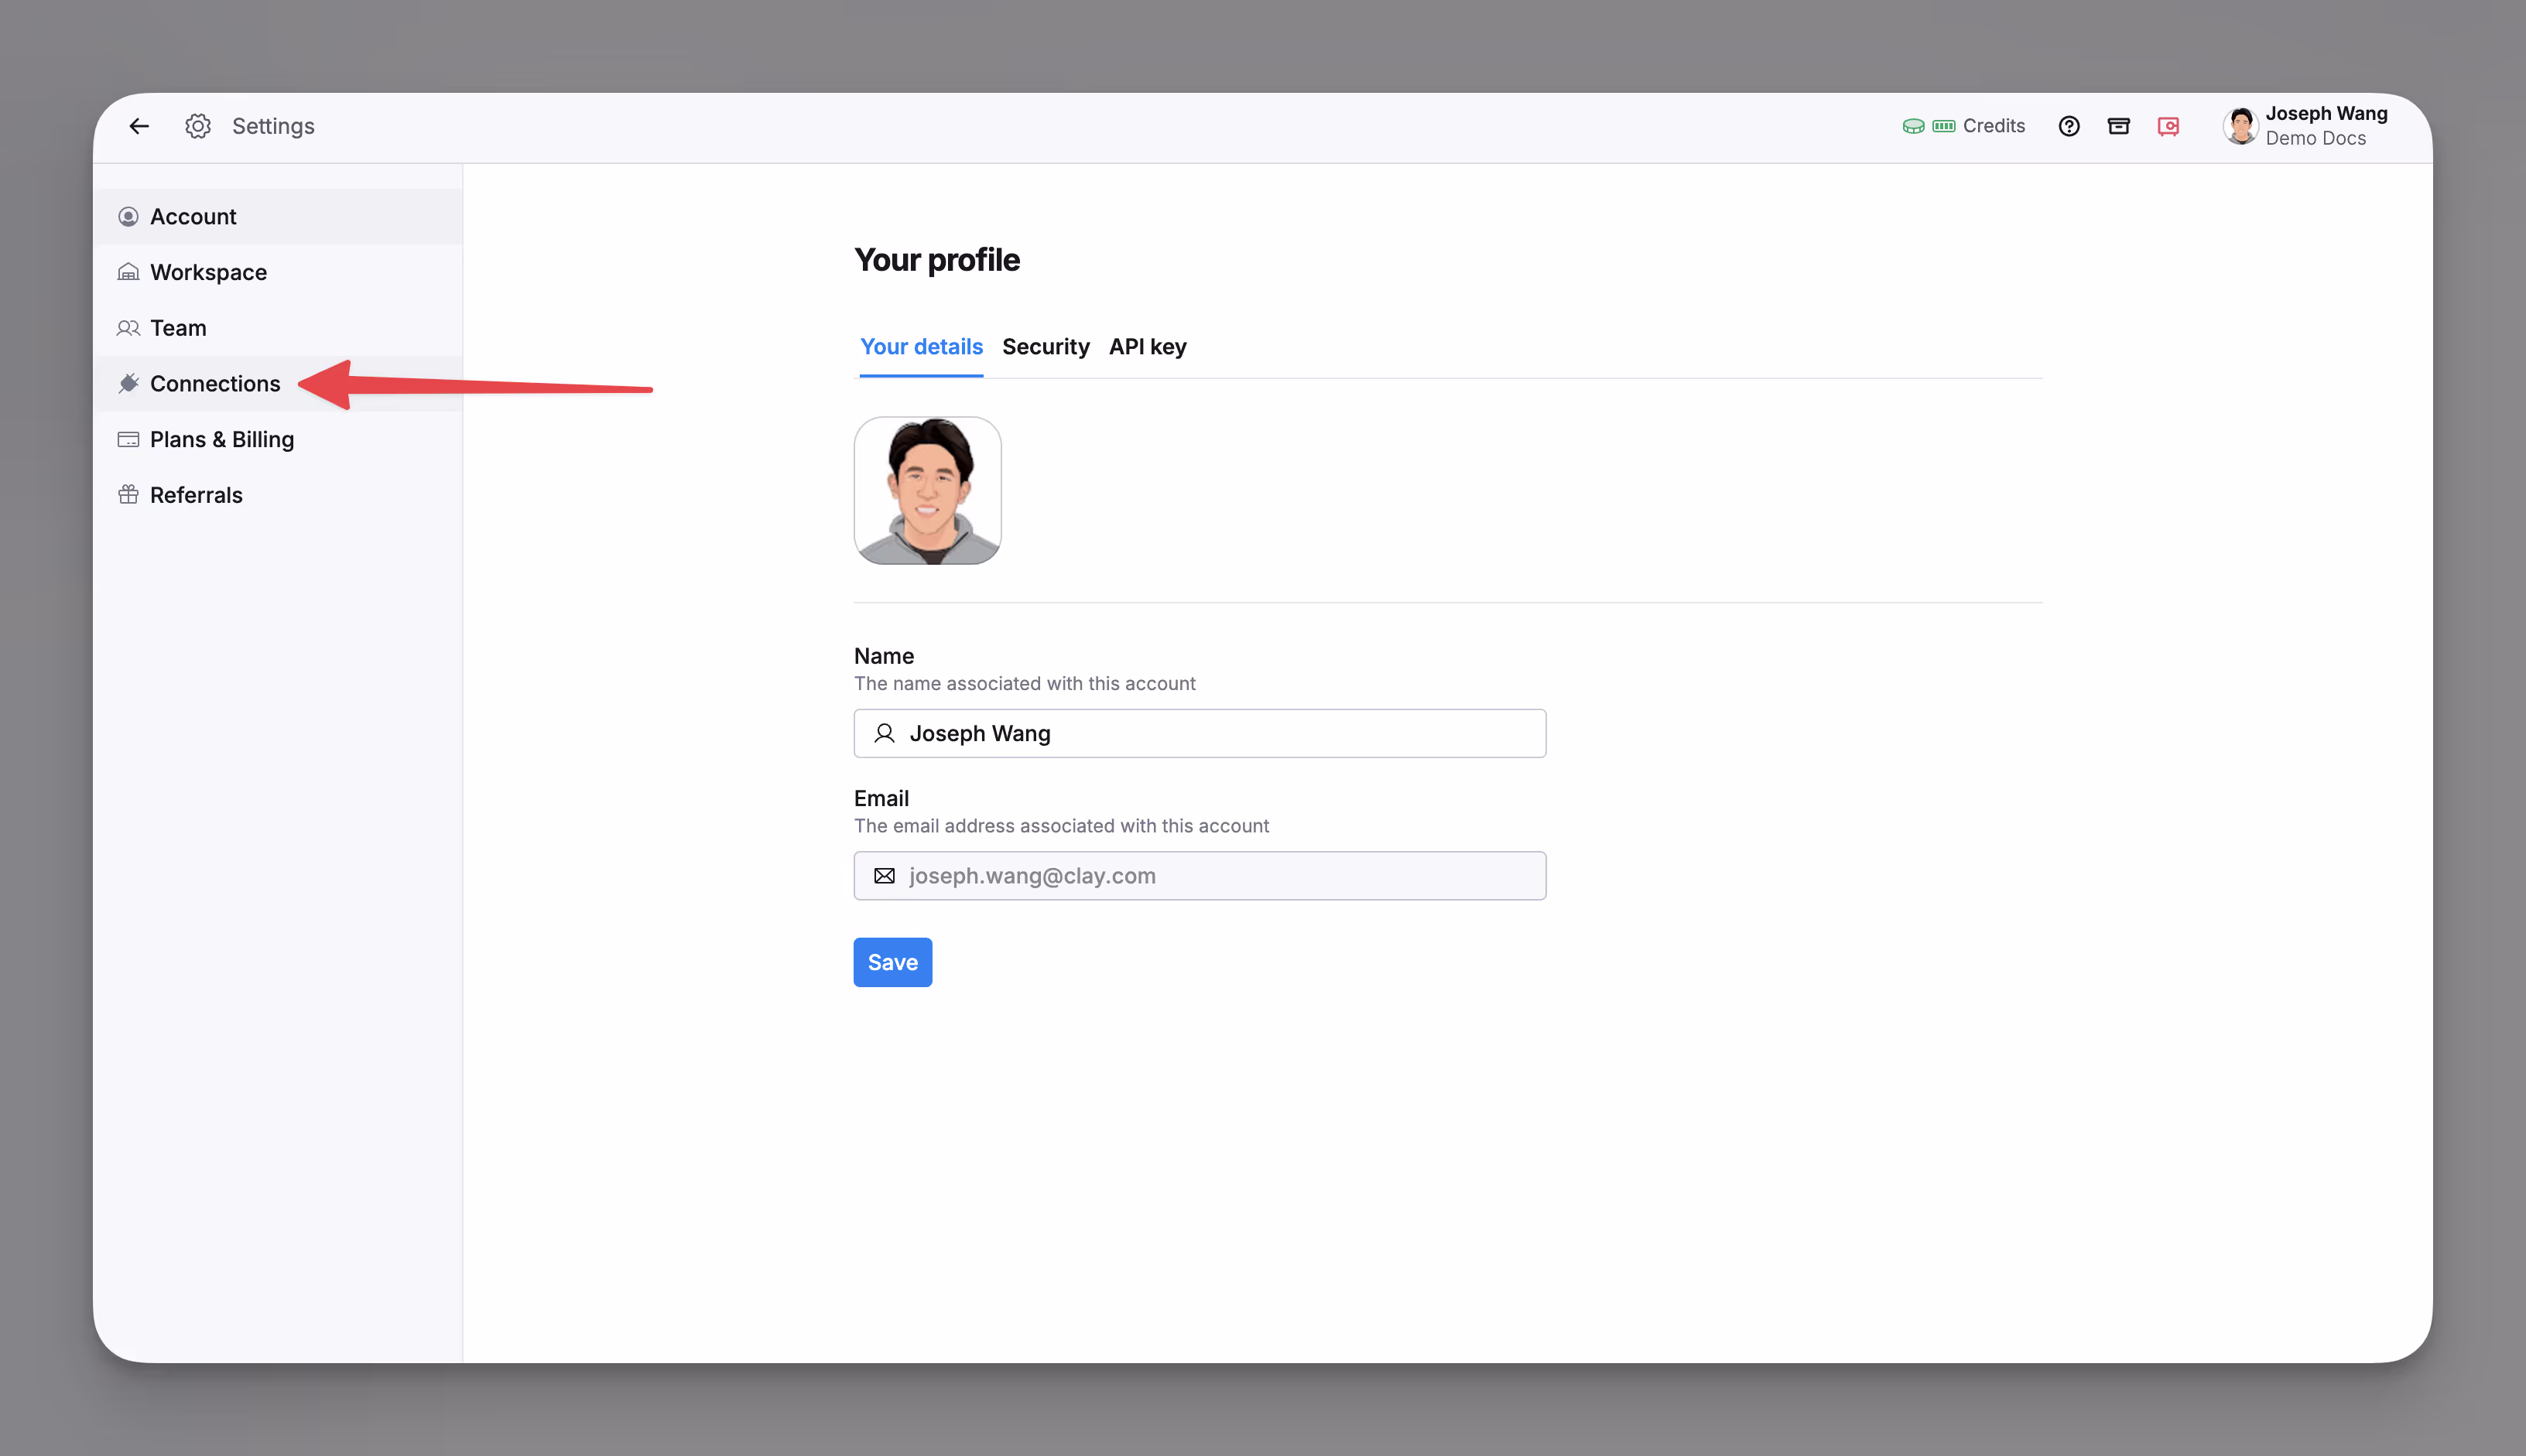The height and width of the screenshot is (1456, 2526).
Task: Click the Team people icon
Action: [x=128, y=328]
